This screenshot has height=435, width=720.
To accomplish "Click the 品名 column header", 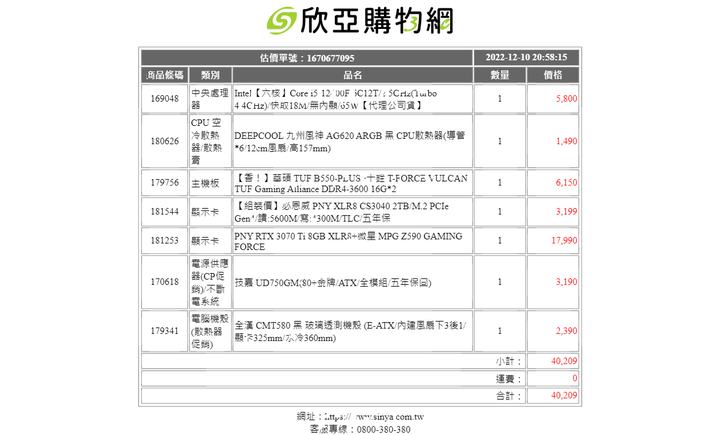I will 353,75.
